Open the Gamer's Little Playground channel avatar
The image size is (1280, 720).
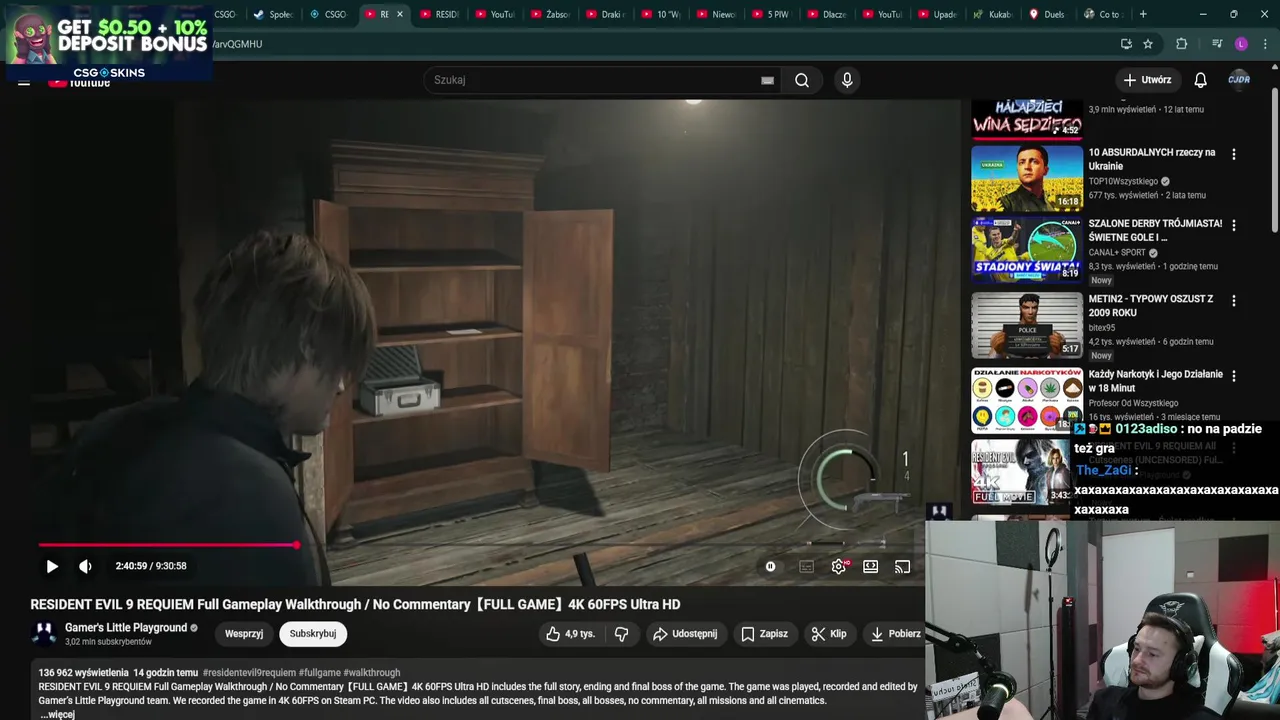tap(44, 633)
